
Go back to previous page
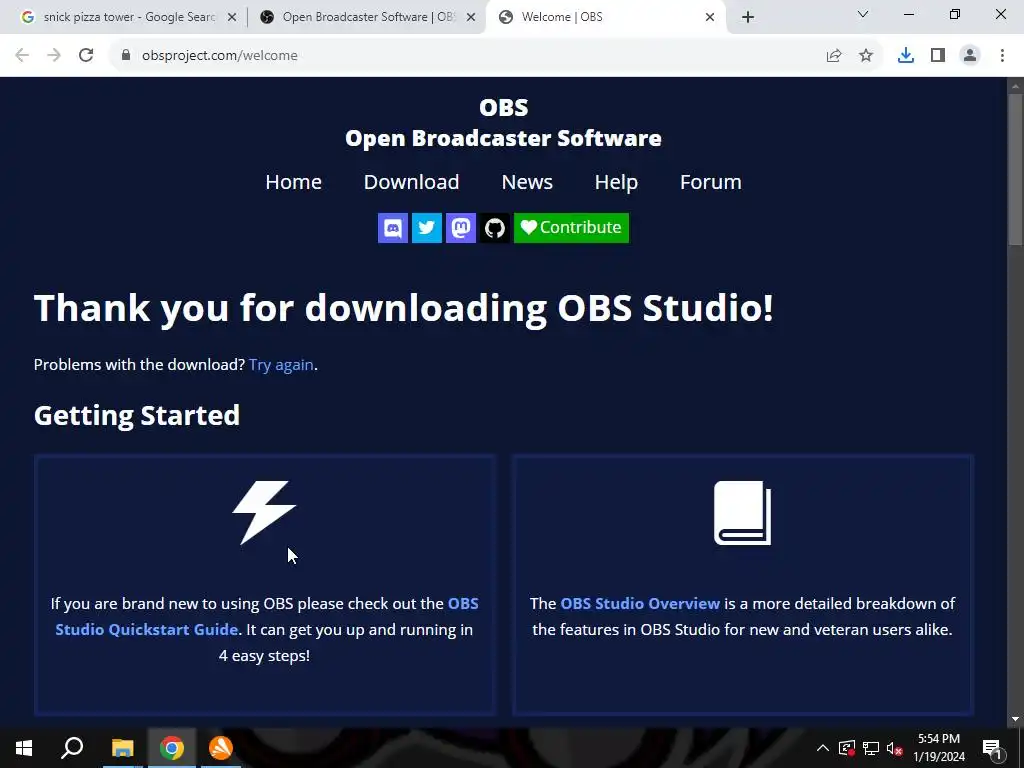tap(22, 56)
